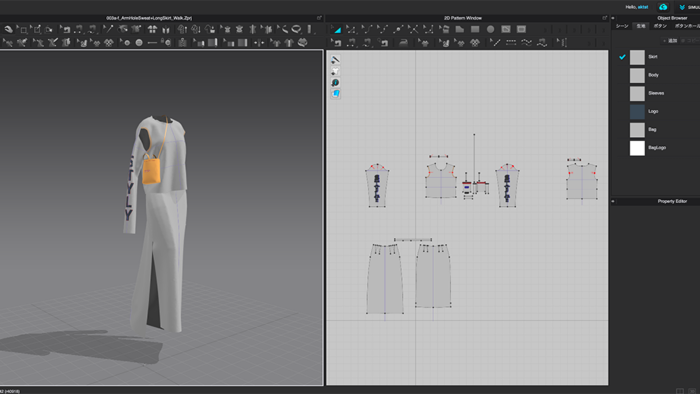This screenshot has height=394, width=700.
Task: Choose the ellipse pattern tool
Action: click(490, 29)
